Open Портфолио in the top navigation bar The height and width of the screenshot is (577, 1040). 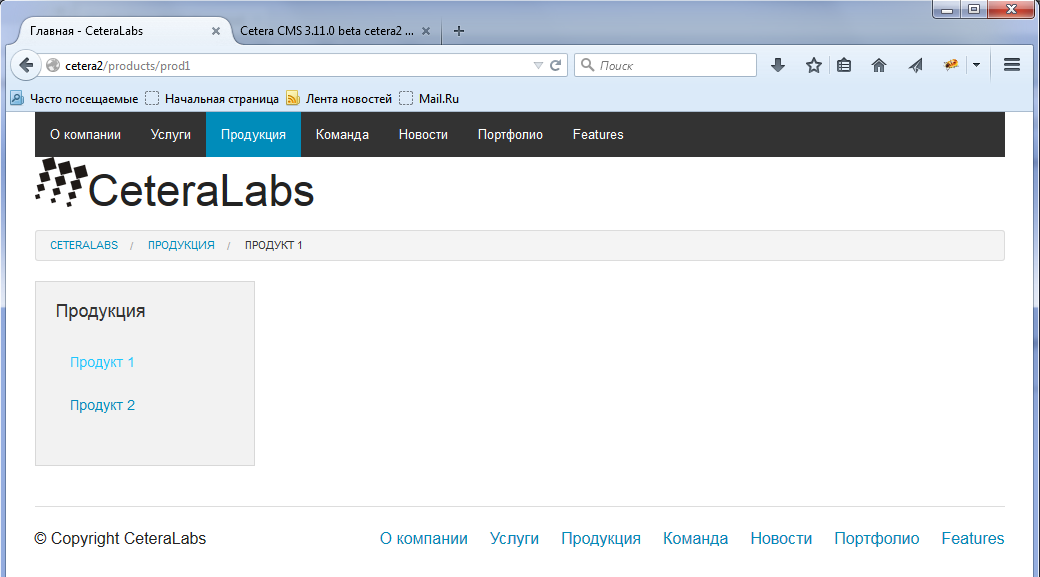coord(510,135)
